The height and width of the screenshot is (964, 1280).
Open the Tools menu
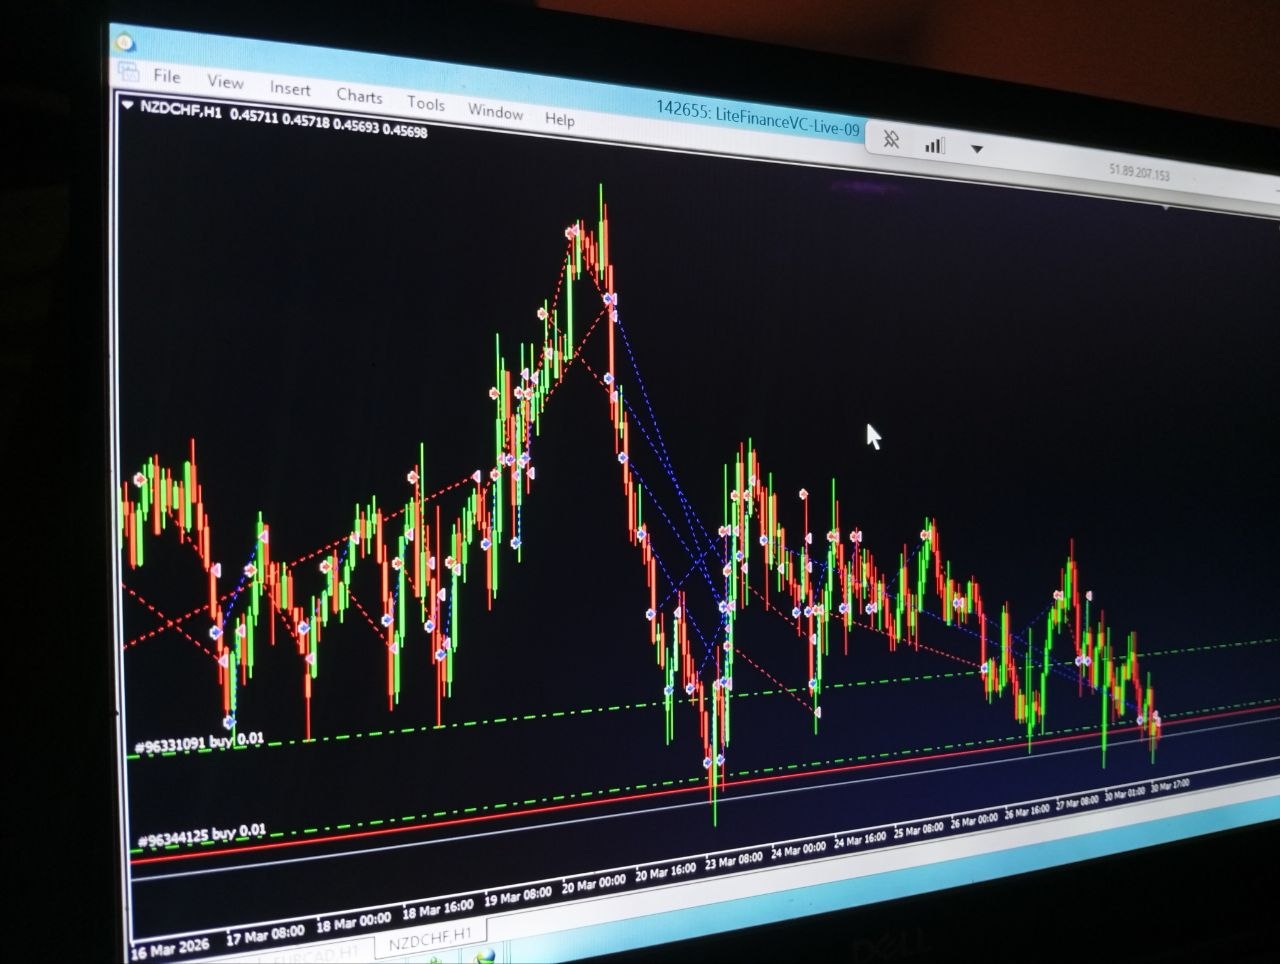[427, 104]
